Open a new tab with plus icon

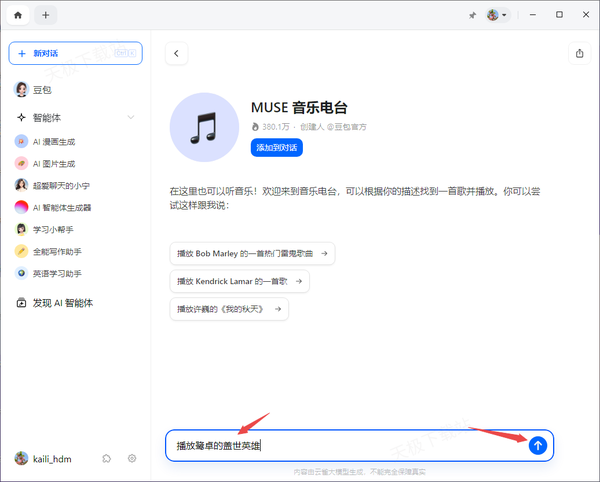[x=46, y=15]
